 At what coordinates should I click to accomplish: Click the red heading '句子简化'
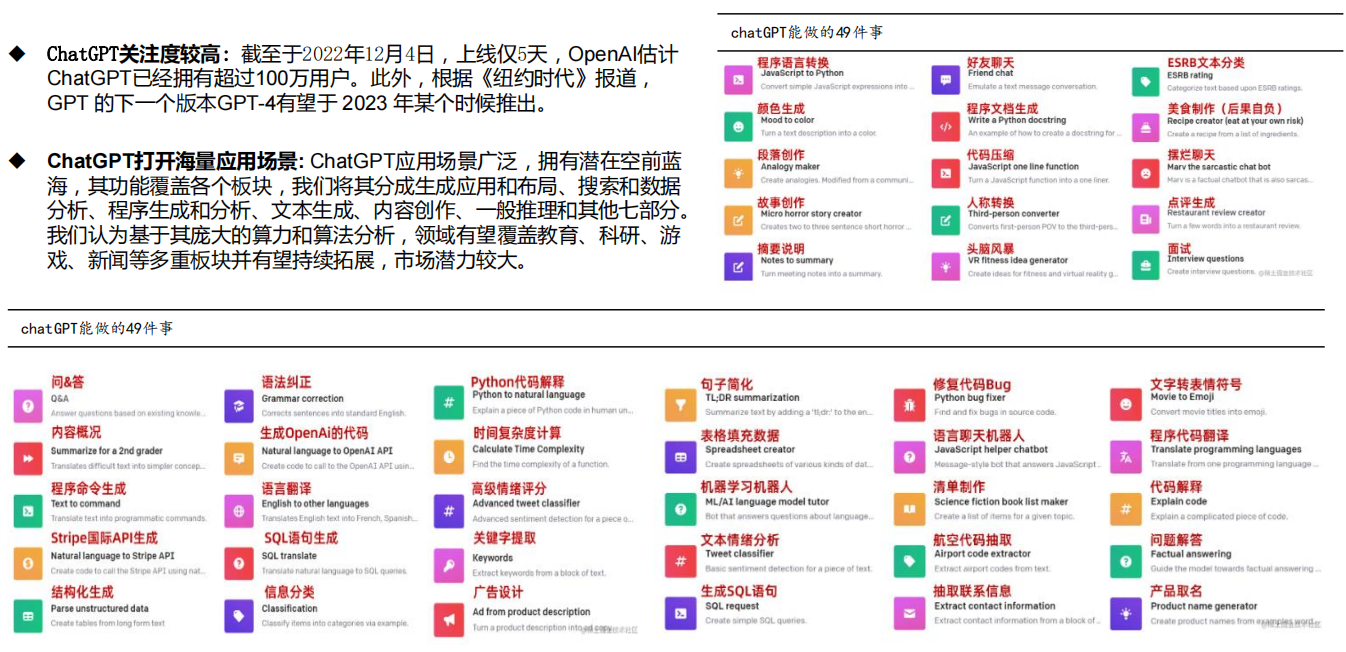click(727, 384)
